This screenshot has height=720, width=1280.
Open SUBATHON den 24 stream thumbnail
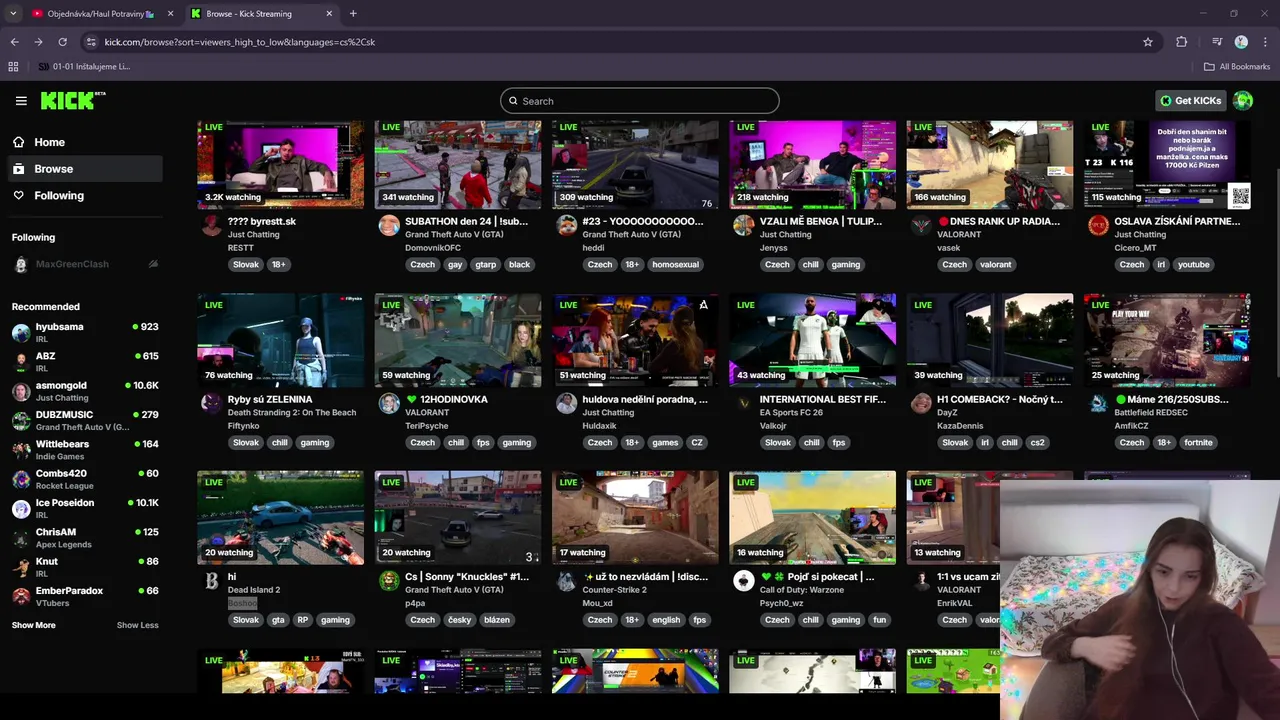[x=458, y=165]
